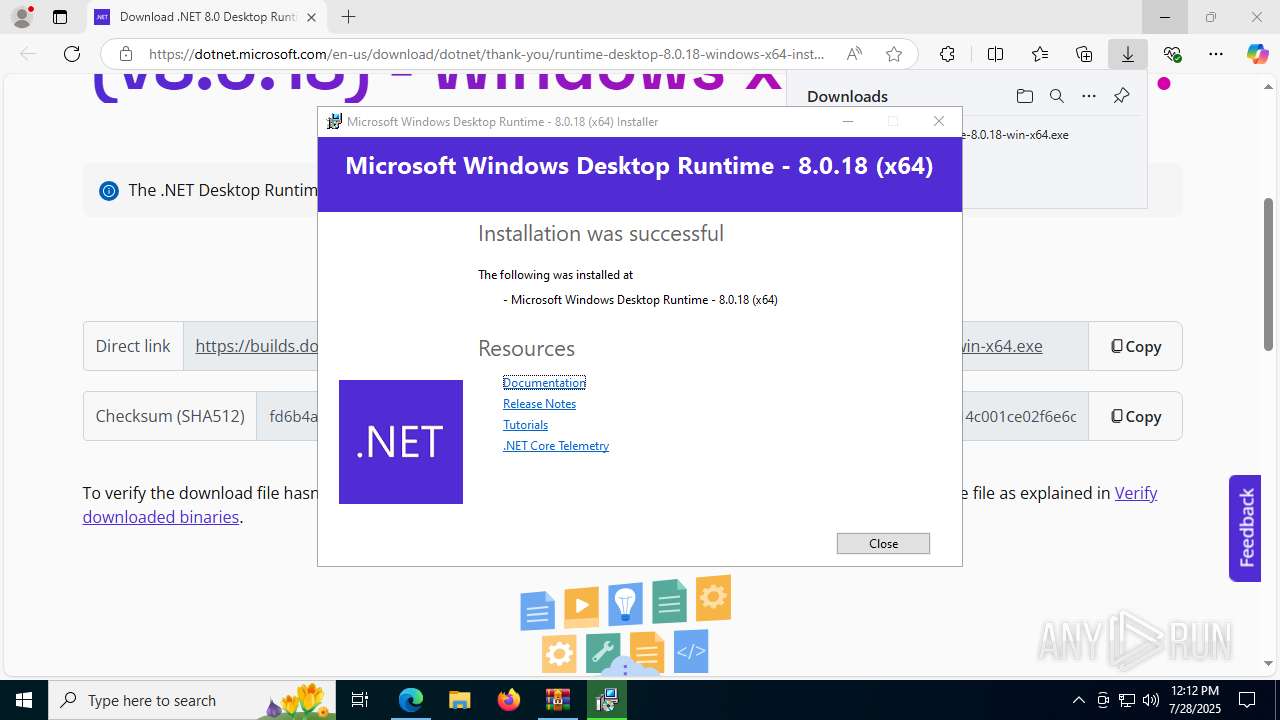Open the taskbar clock and date
The height and width of the screenshot is (720, 1280).
pos(1195,700)
